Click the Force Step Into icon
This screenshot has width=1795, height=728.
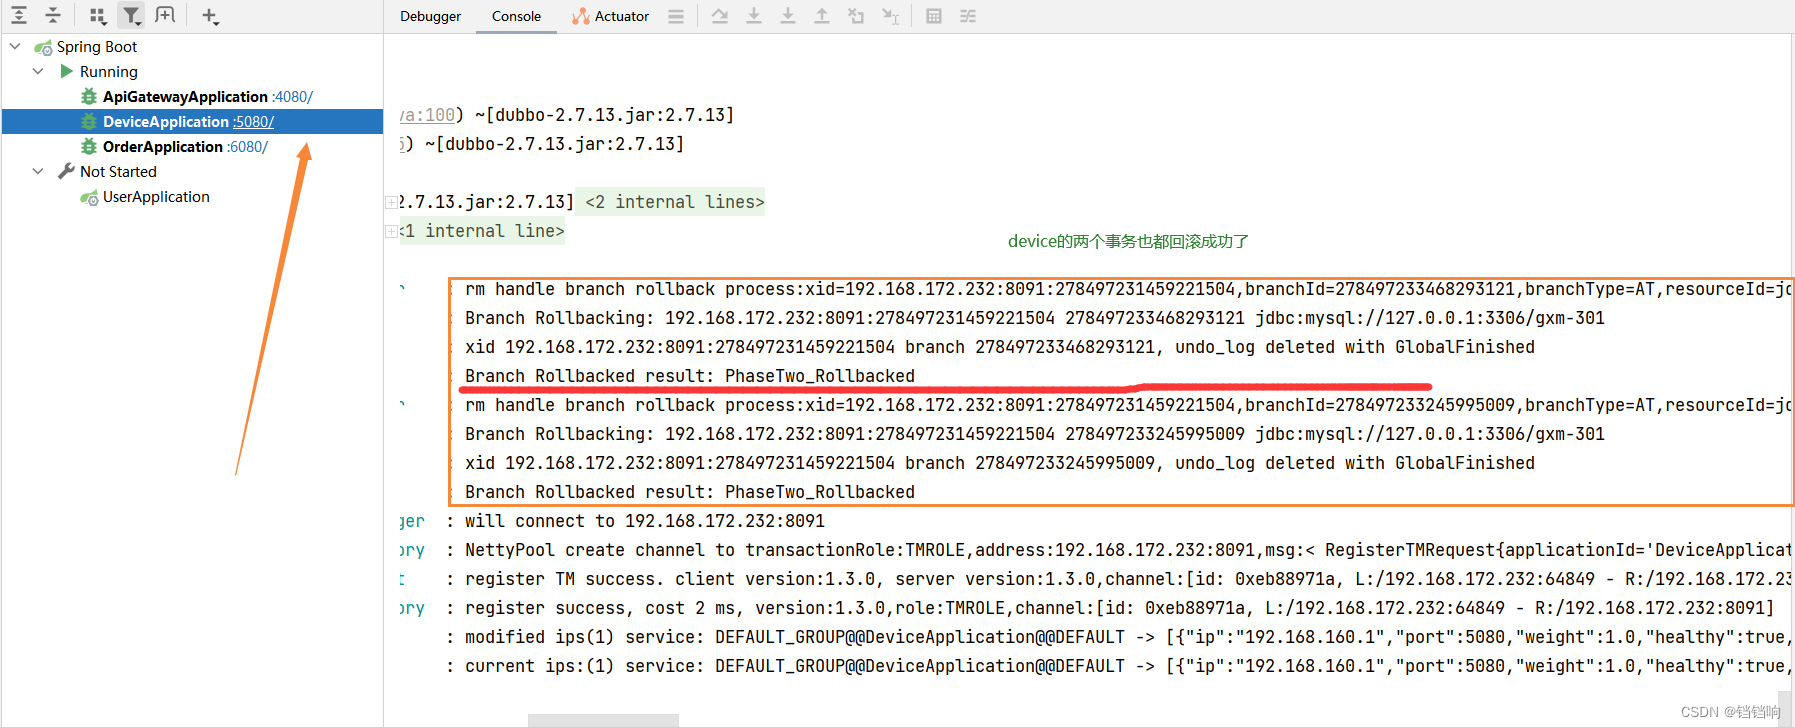(788, 16)
